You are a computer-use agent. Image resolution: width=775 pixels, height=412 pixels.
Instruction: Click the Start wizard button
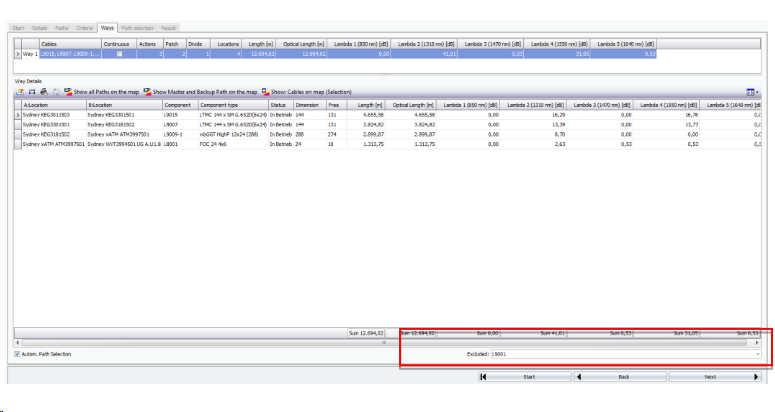tap(524, 377)
